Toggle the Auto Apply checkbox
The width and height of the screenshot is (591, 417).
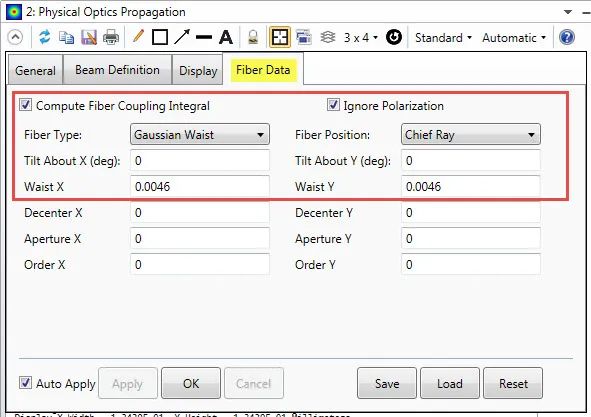[x=25, y=383]
